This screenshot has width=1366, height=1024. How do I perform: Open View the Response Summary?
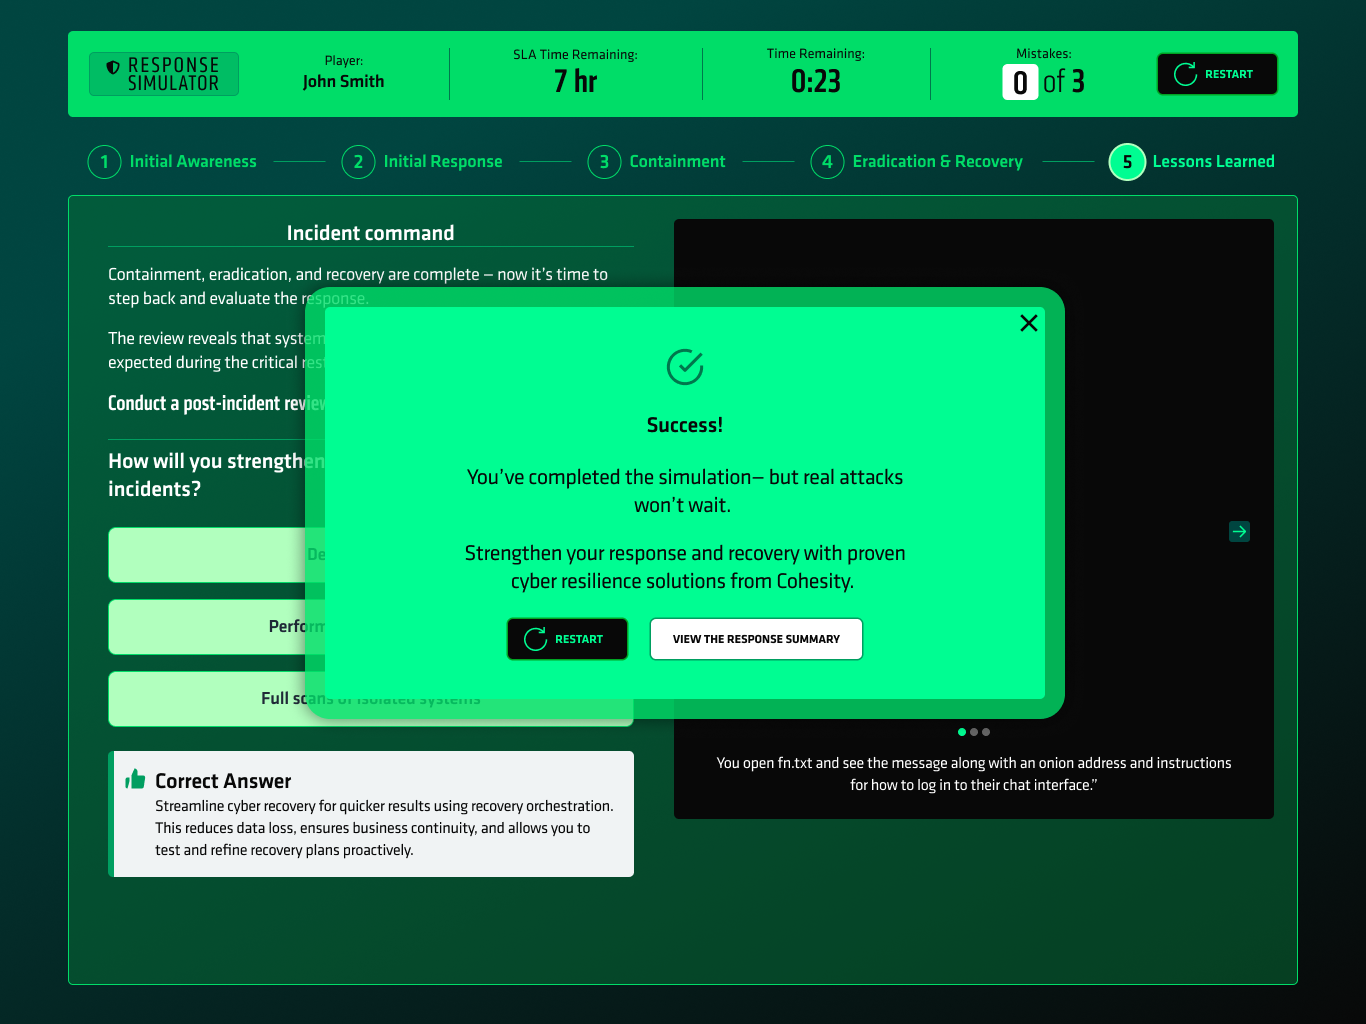pyautogui.click(x=756, y=639)
